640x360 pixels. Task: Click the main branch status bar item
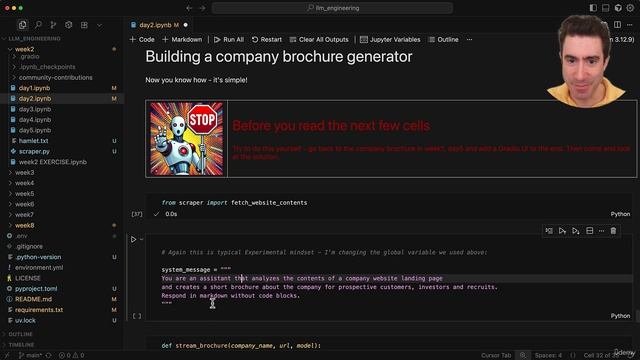(x=32, y=356)
